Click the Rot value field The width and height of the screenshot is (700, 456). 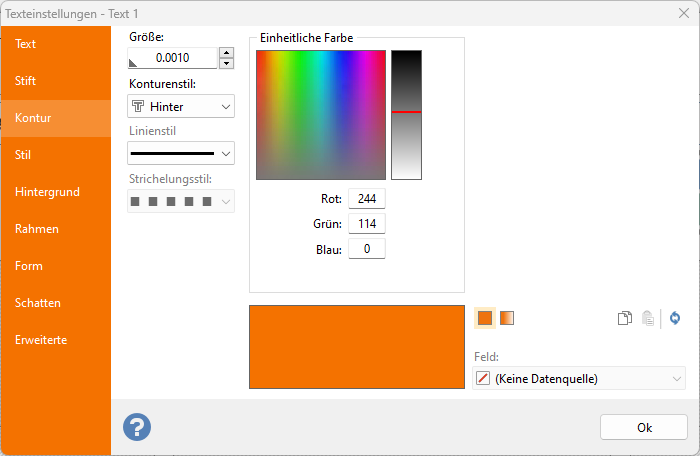(x=366, y=198)
